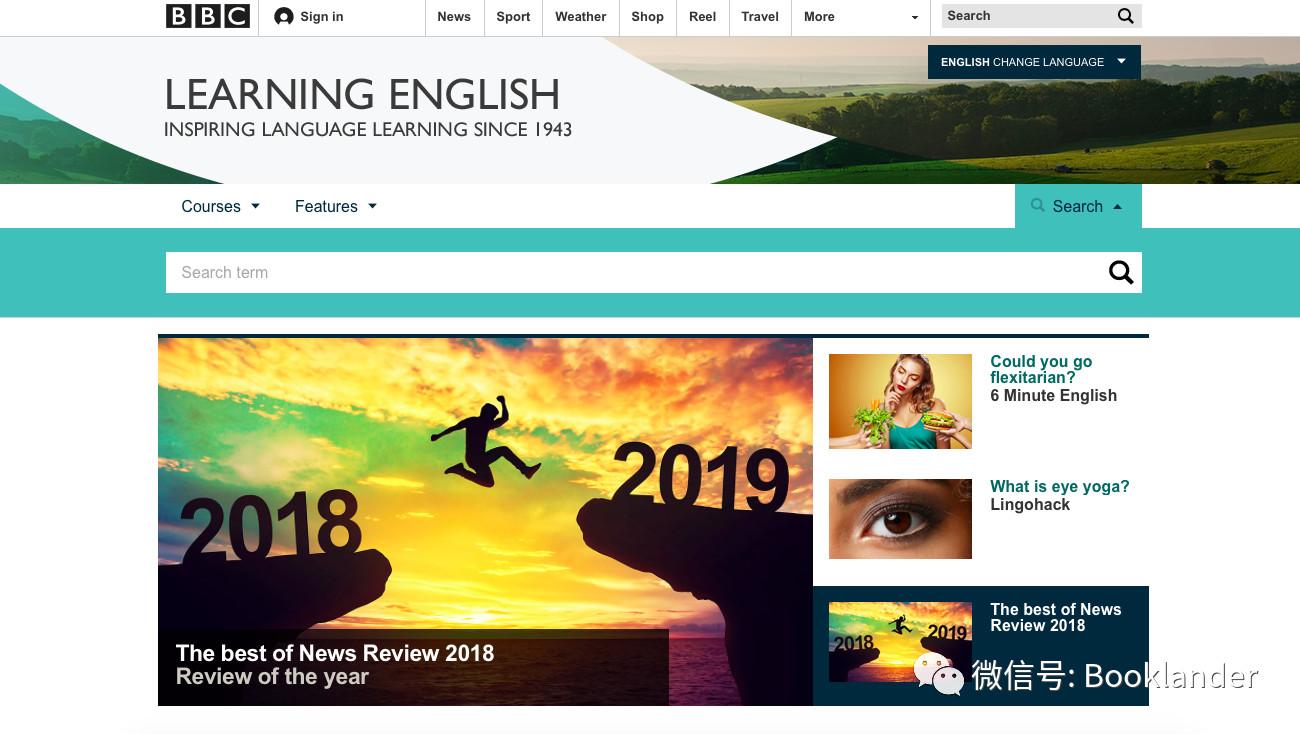
Task: Click the More navigation item
Action: point(819,17)
